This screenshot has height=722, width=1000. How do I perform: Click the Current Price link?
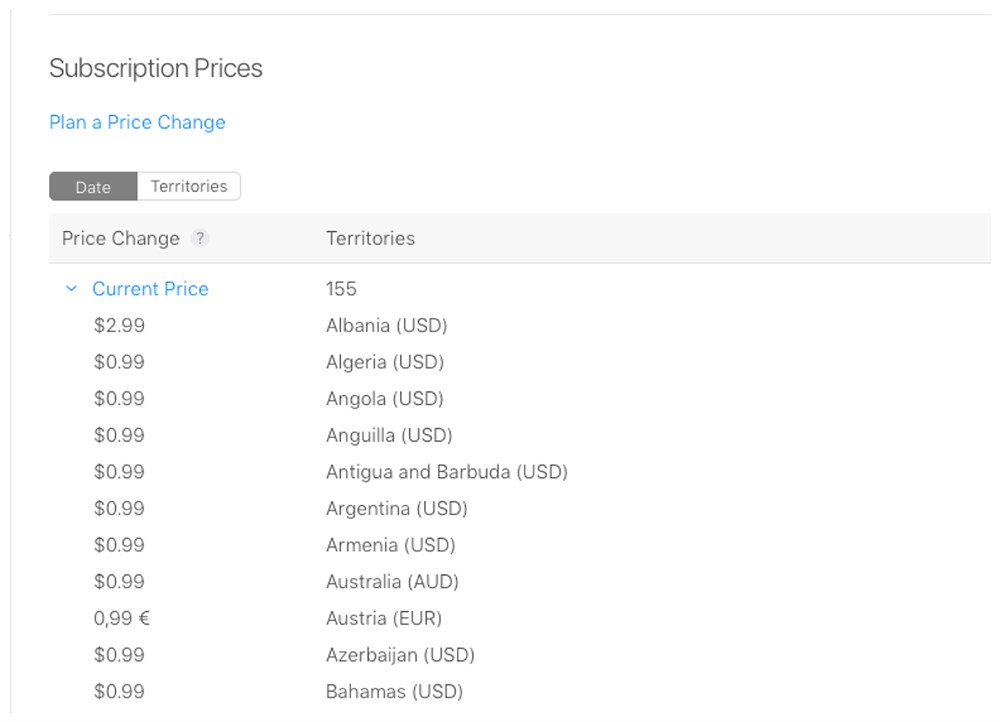(x=150, y=289)
